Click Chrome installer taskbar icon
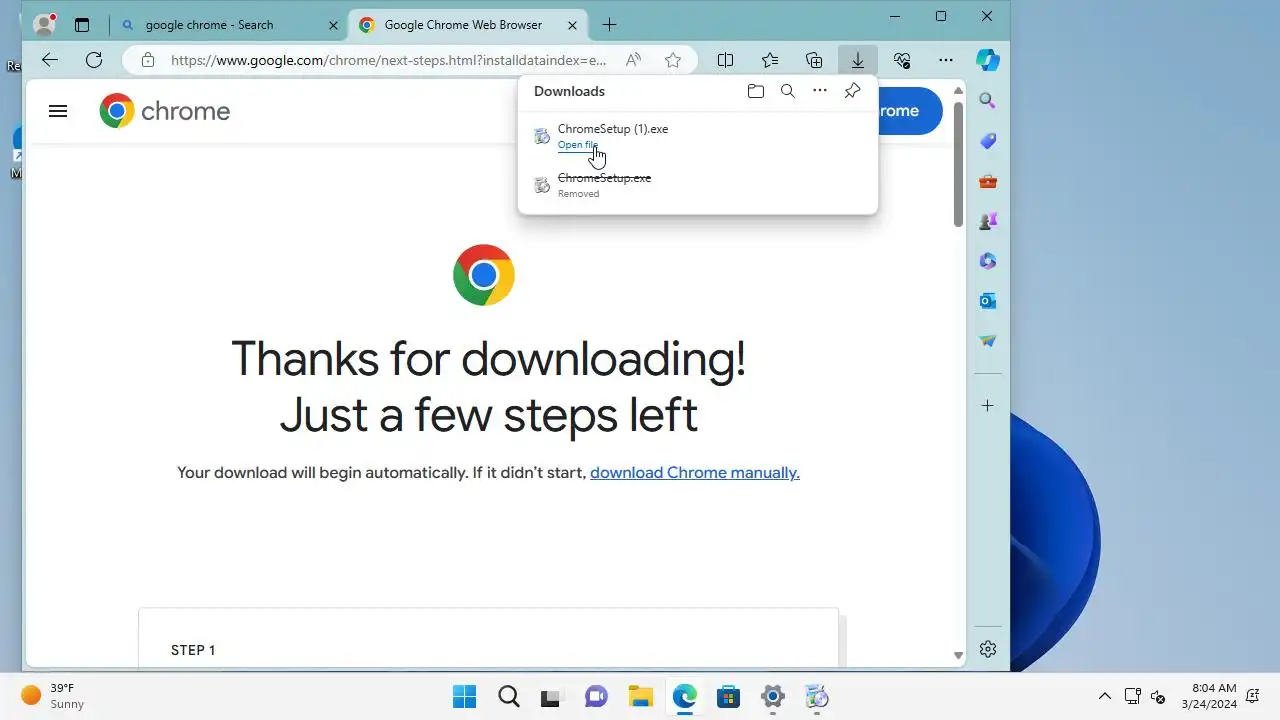 pos(817,696)
